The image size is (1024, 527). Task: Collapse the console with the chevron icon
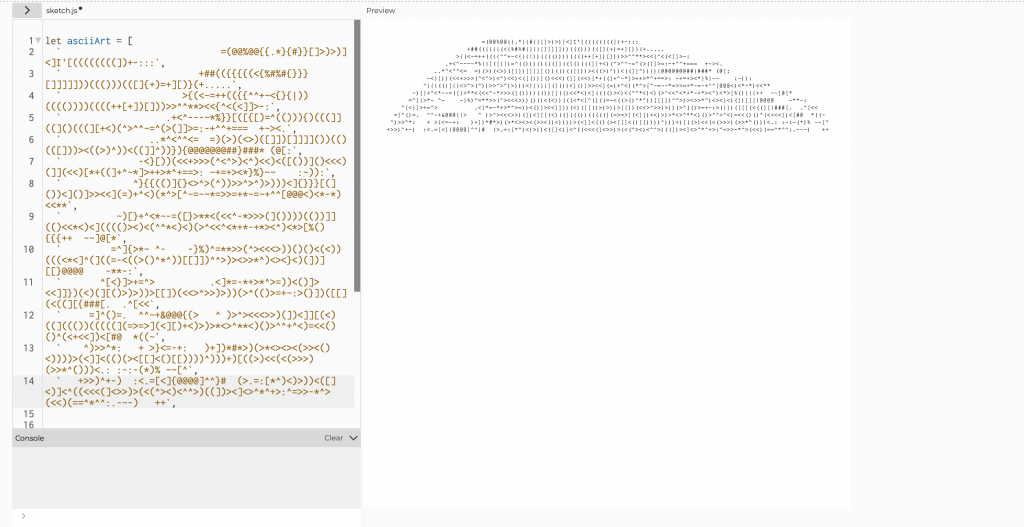point(353,438)
